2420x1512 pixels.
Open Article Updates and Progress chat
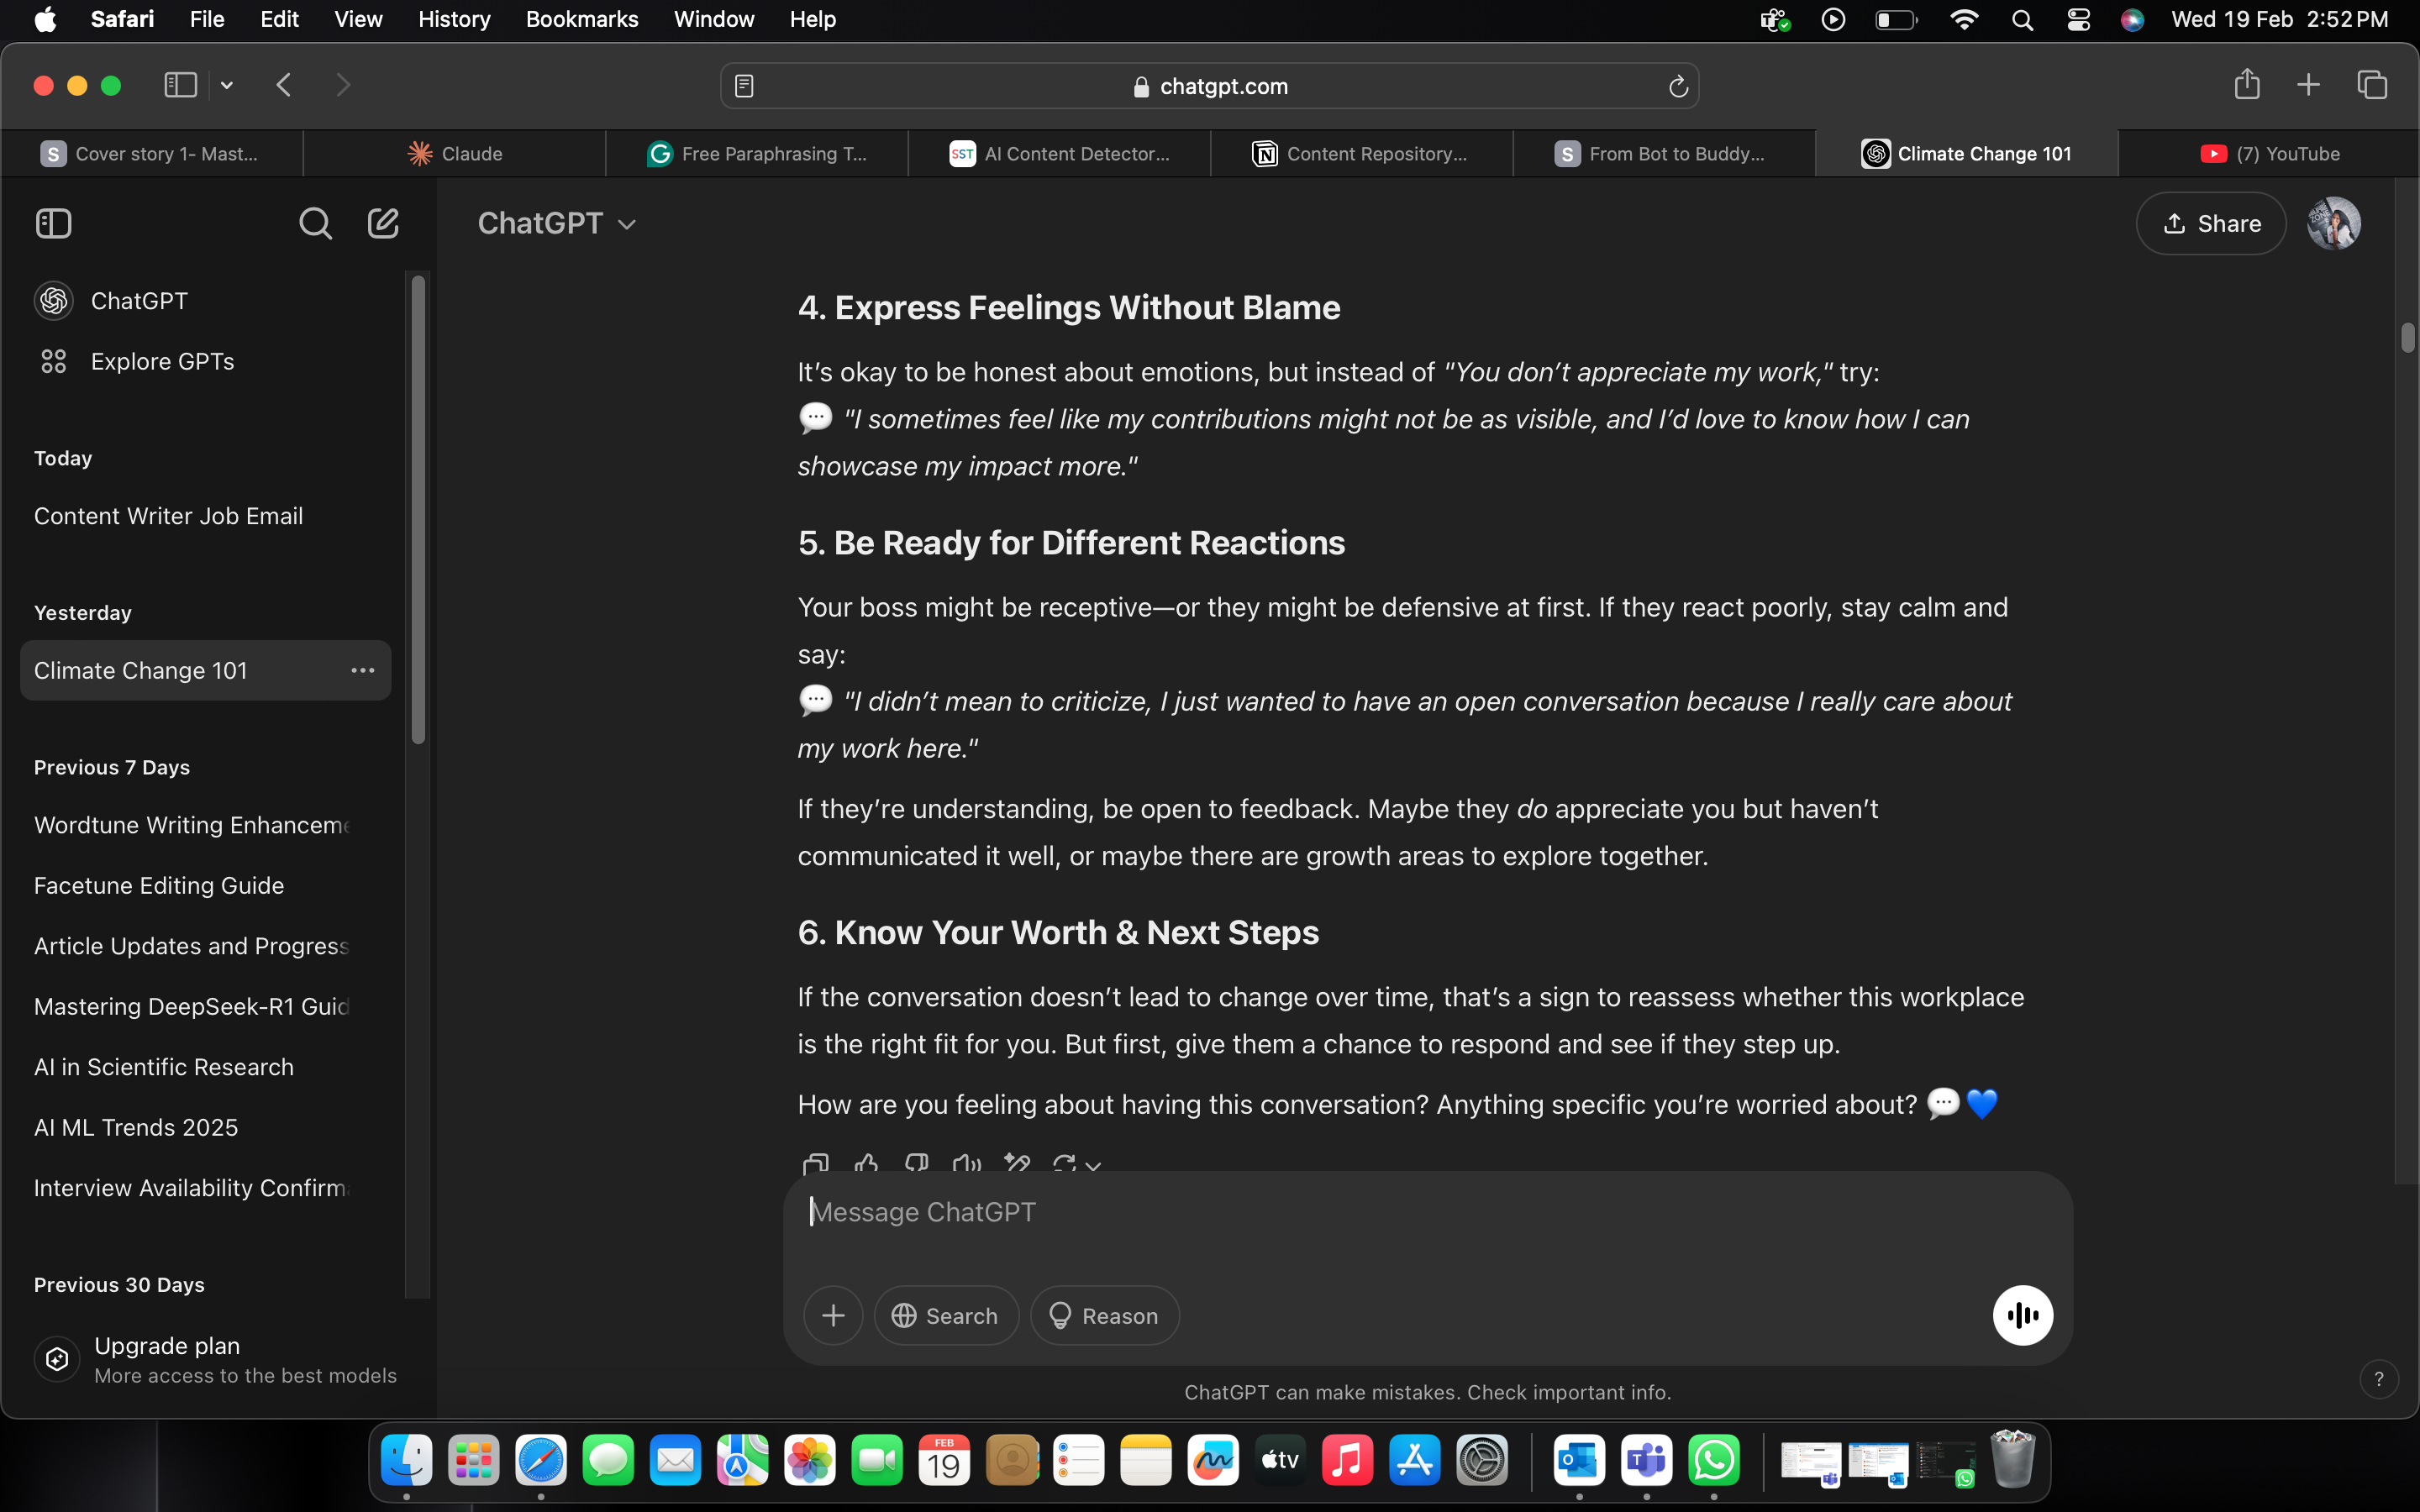coord(205,946)
